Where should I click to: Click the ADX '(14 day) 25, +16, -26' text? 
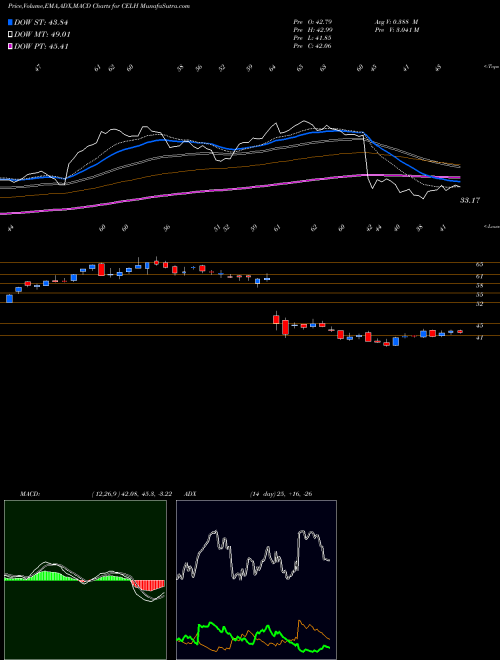pyautogui.click(x=282, y=494)
